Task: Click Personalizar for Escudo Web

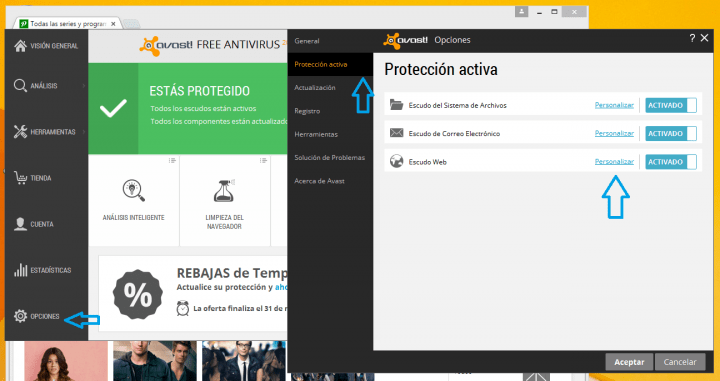Action: tap(614, 162)
